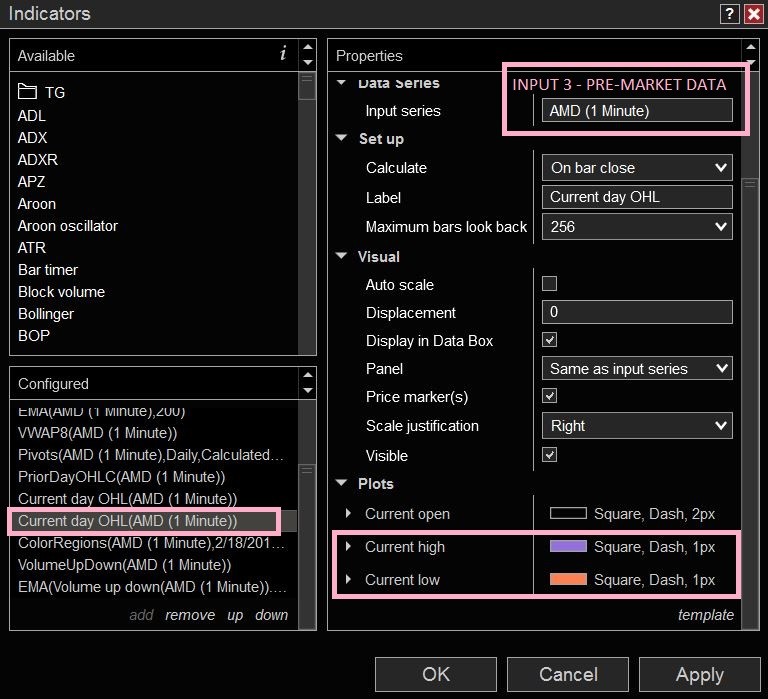Select Bollinger indicator
Screen dimensions: 768x699
(x=46, y=313)
